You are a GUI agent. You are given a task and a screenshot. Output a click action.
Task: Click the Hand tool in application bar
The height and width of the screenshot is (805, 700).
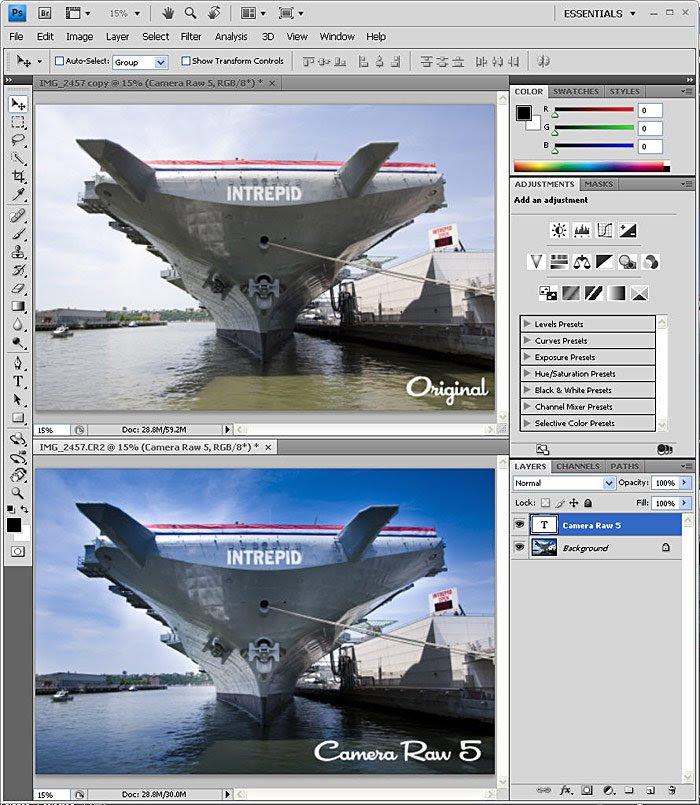tap(168, 13)
